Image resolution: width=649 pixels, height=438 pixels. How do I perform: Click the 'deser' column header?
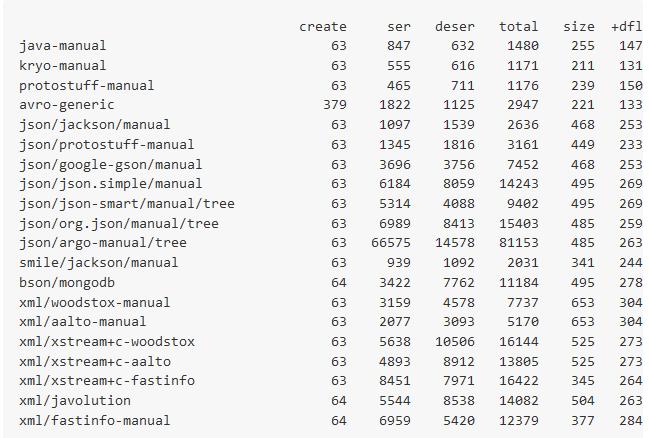(455, 26)
